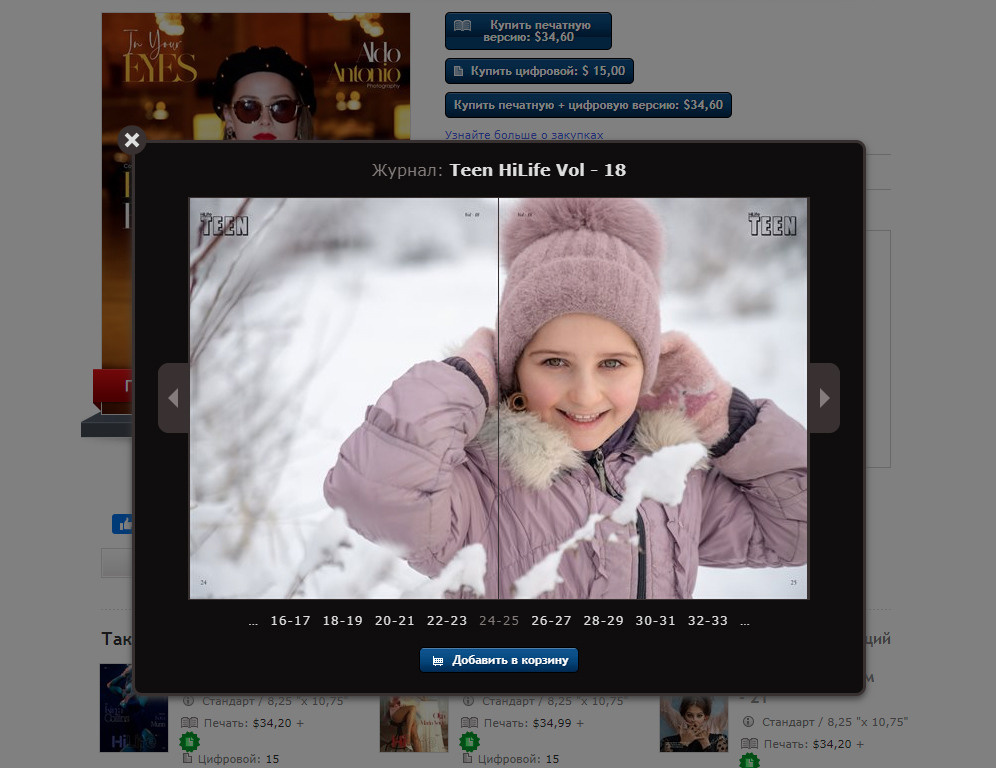Image resolution: width=996 pixels, height=768 pixels.
Task: Click Купить цифровой $15,00 button
Action: pyautogui.click(x=539, y=71)
